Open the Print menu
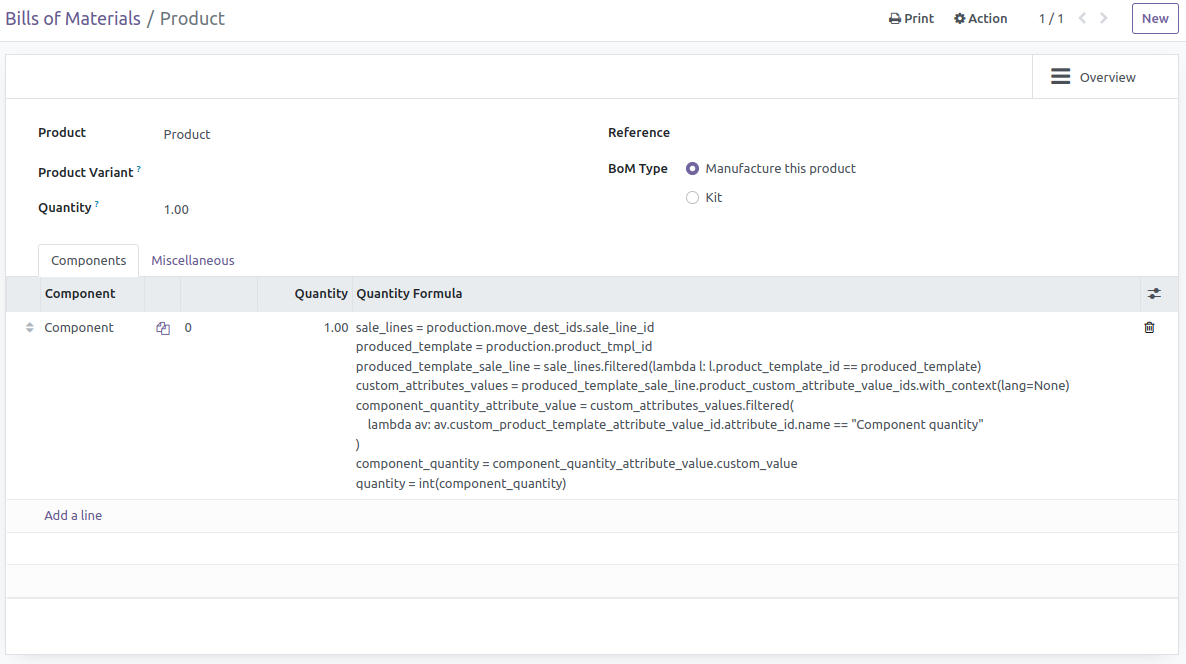Viewport: 1186px width, 664px height. pyautogui.click(x=911, y=19)
